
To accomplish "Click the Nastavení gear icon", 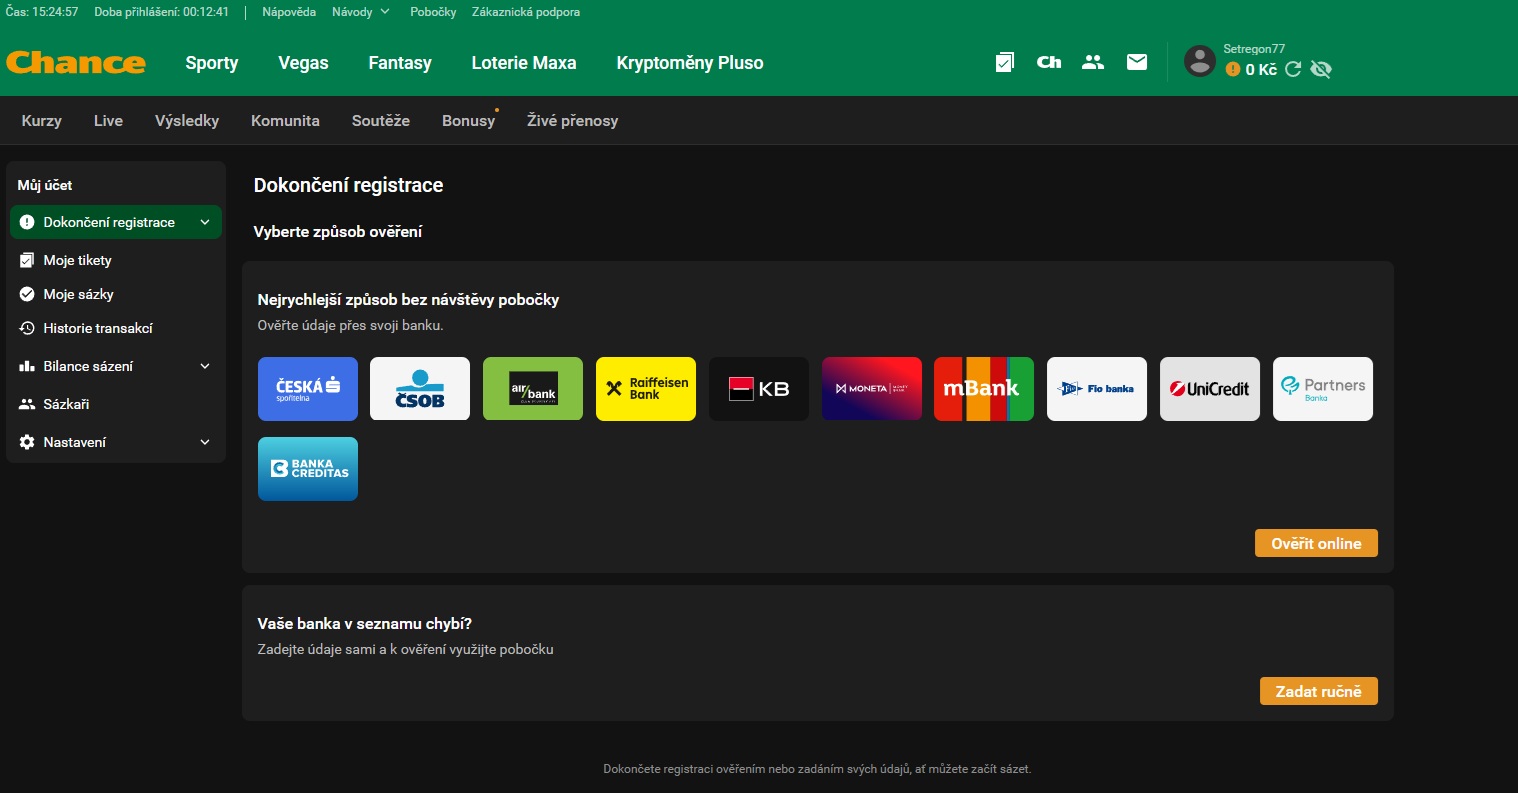I will point(27,442).
